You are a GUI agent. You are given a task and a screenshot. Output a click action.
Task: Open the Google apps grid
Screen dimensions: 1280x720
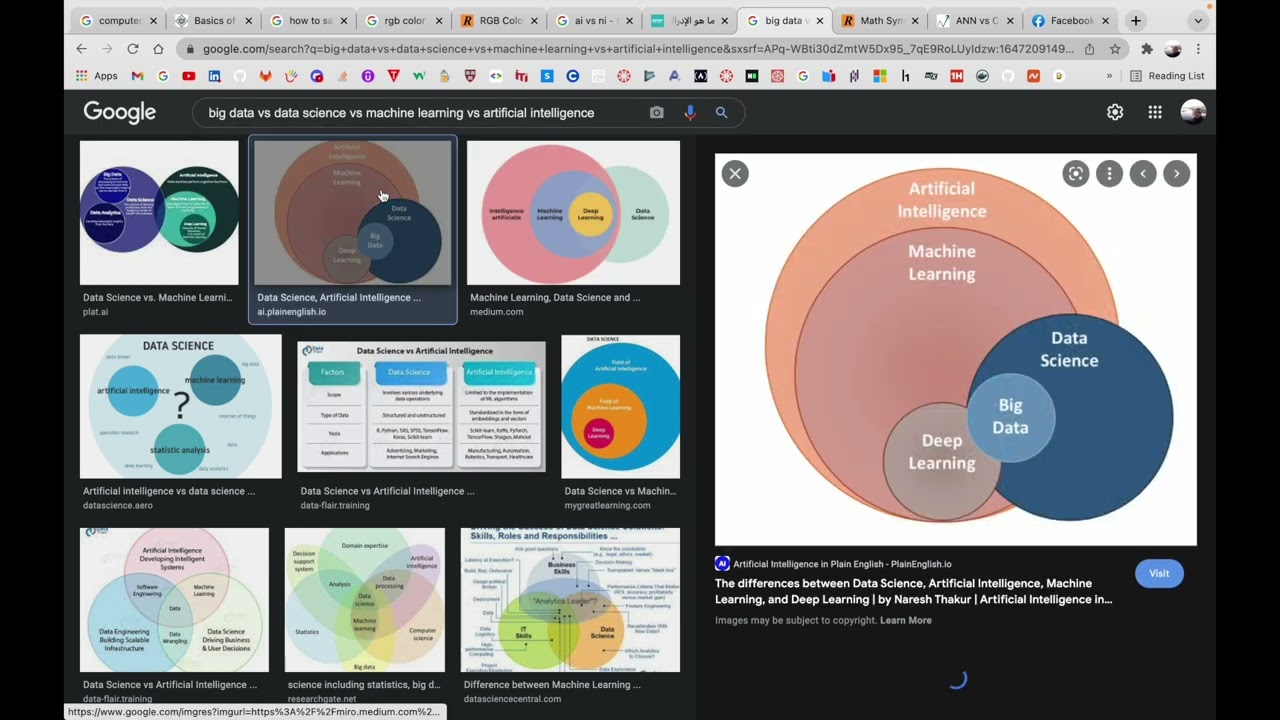click(1155, 113)
